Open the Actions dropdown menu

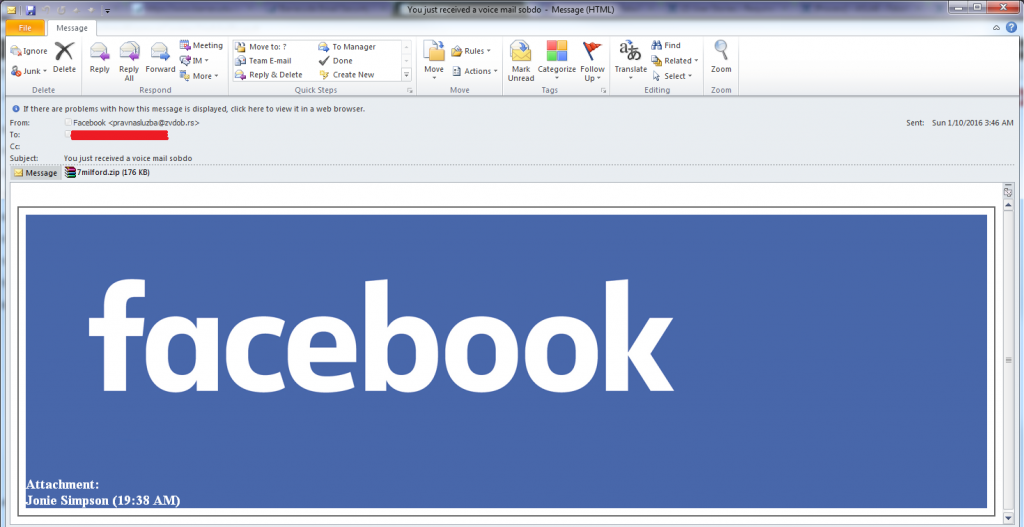coord(475,71)
